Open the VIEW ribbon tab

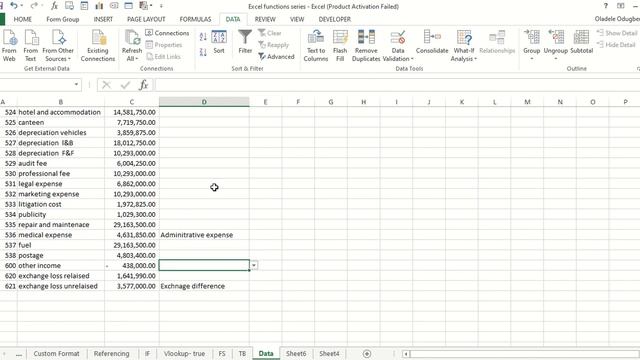[x=297, y=19]
